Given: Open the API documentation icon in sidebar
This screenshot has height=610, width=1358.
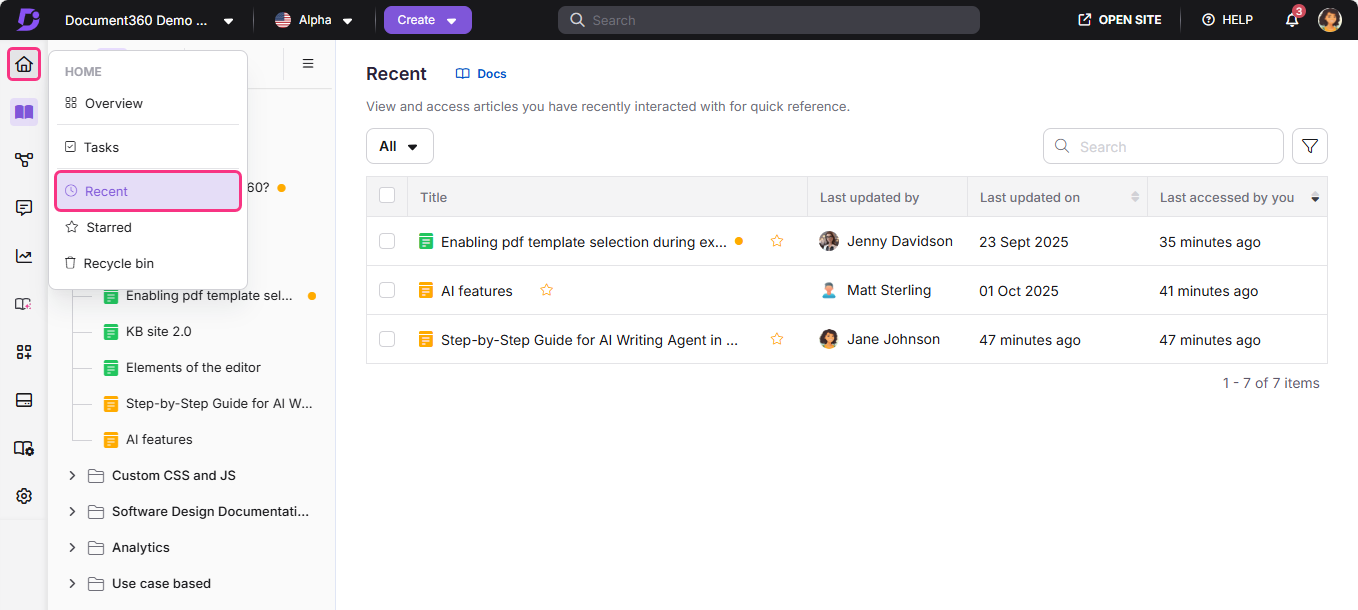Looking at the screenshot, I should click(x=24, y=447).
